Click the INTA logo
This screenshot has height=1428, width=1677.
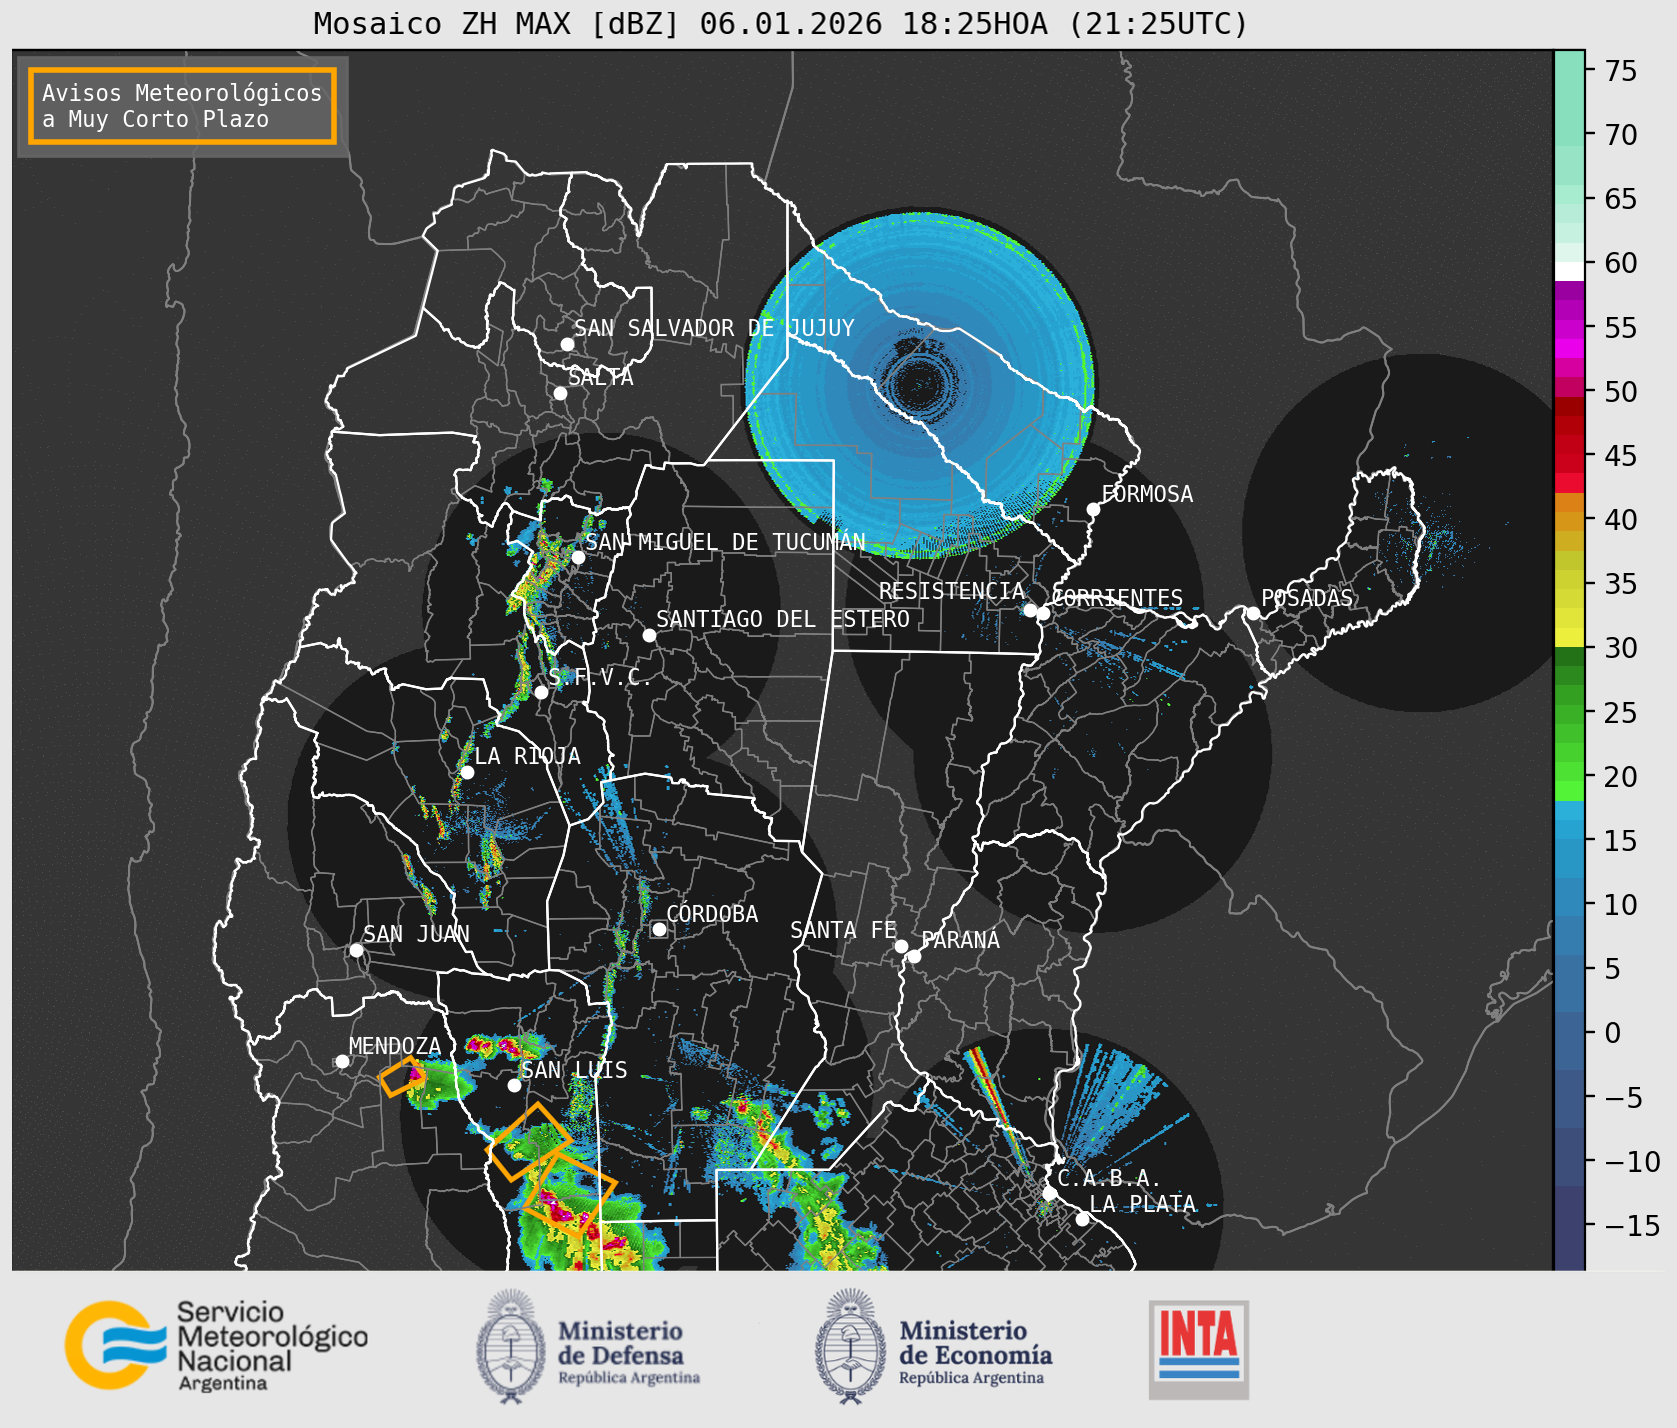coord(1198,1349)
